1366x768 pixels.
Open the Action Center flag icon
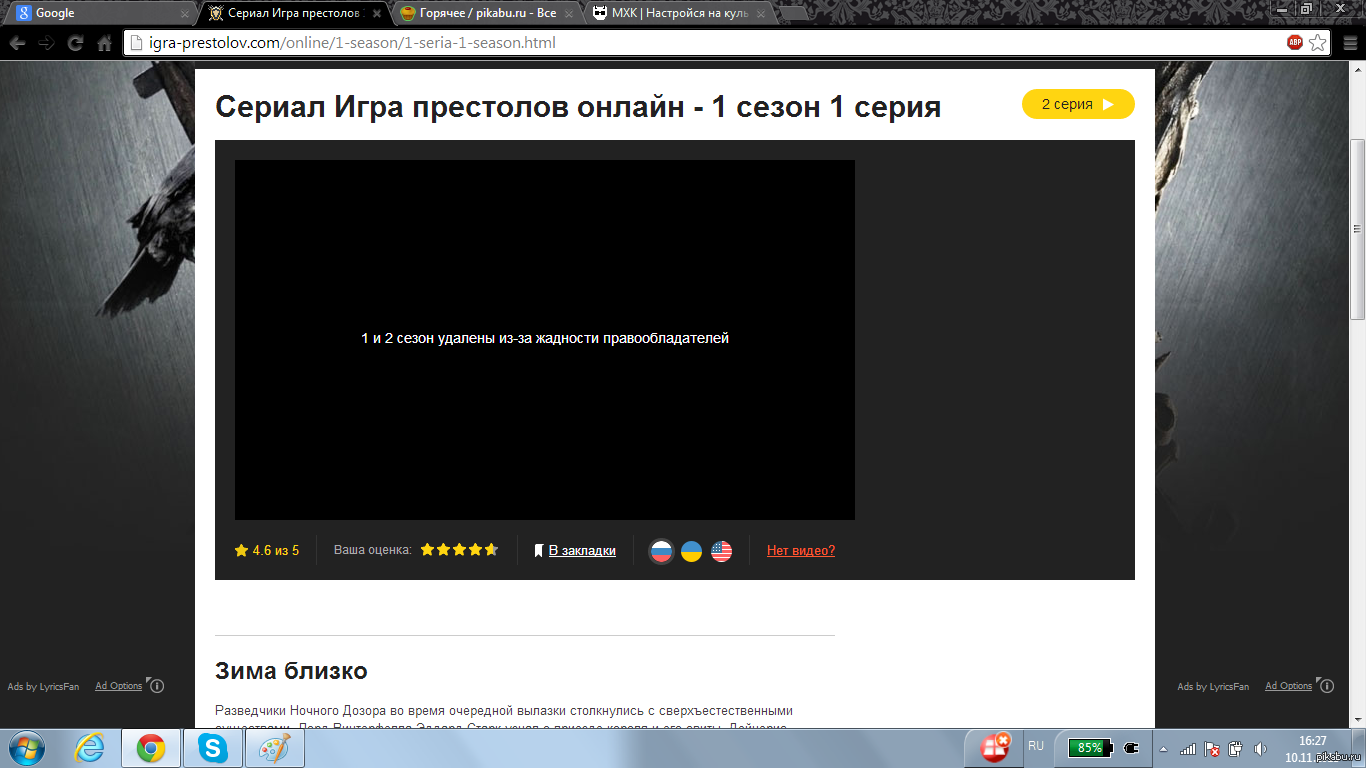click(x=1212, y=748)
